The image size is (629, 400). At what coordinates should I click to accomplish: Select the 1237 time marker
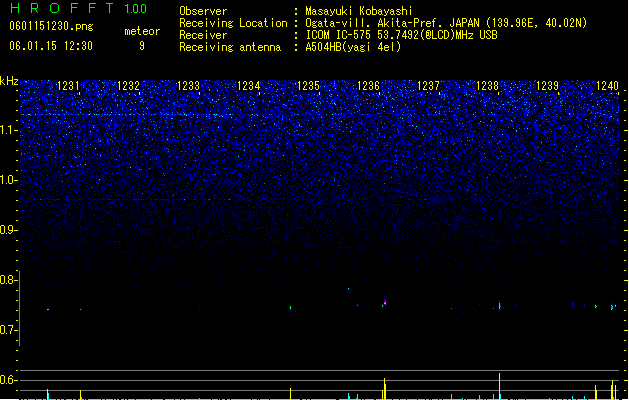pyautogui.click(x=428, y=86)
